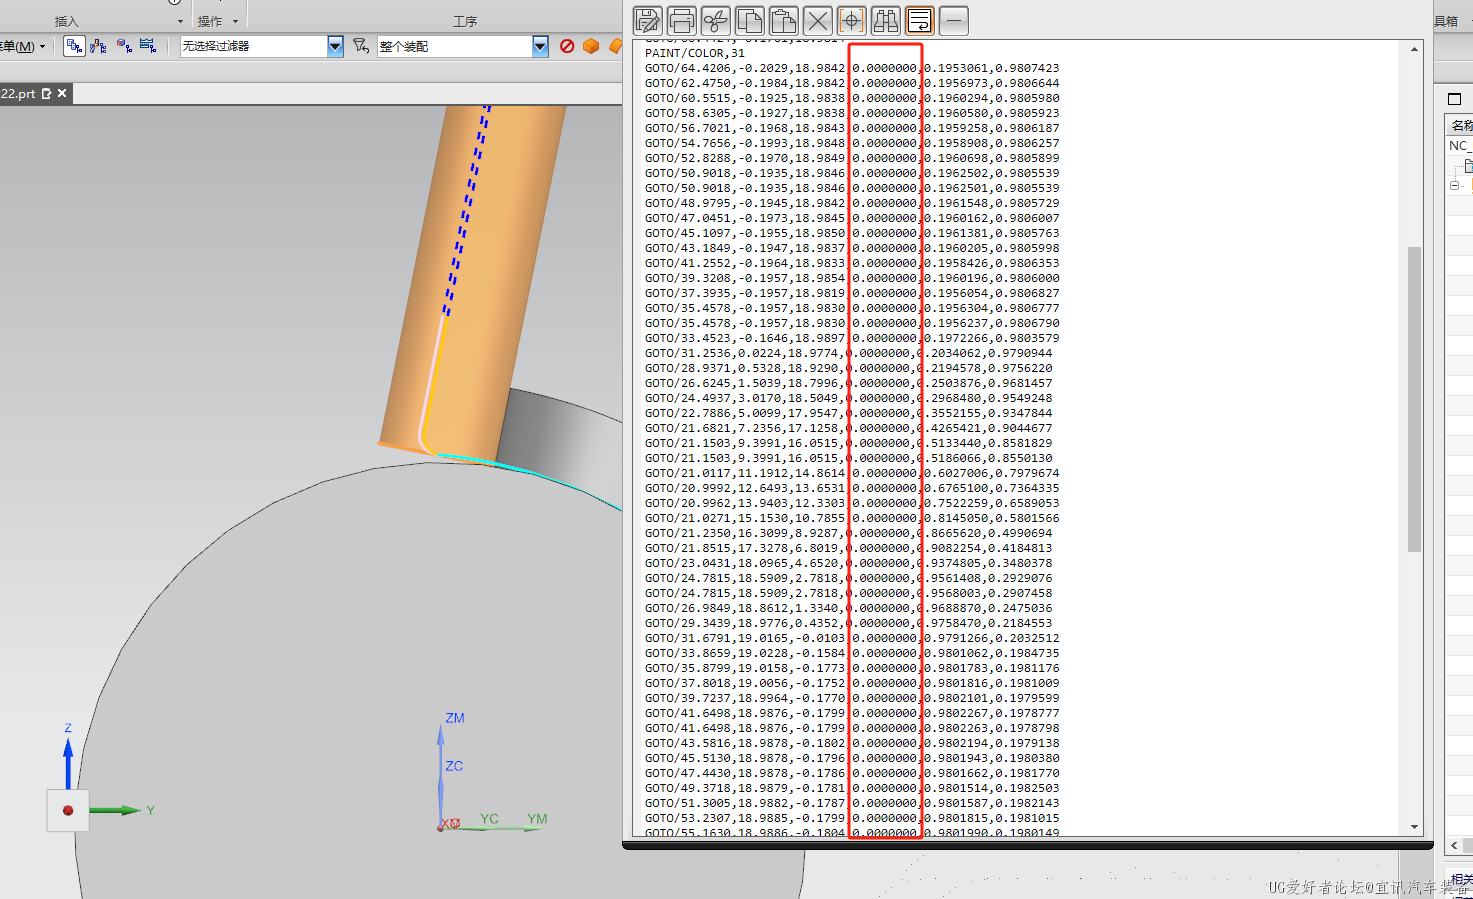The image size is (1473, 899).
Task: Click the minus dash button in listing toolbar
Action: [x=954, y=20]
